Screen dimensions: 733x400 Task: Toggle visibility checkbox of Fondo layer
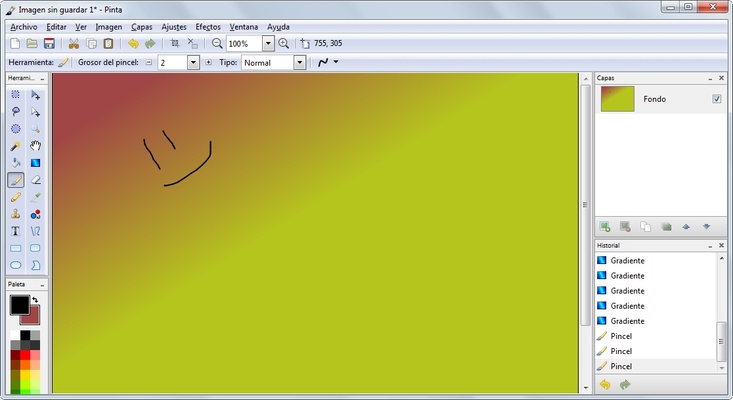[716, 99]
